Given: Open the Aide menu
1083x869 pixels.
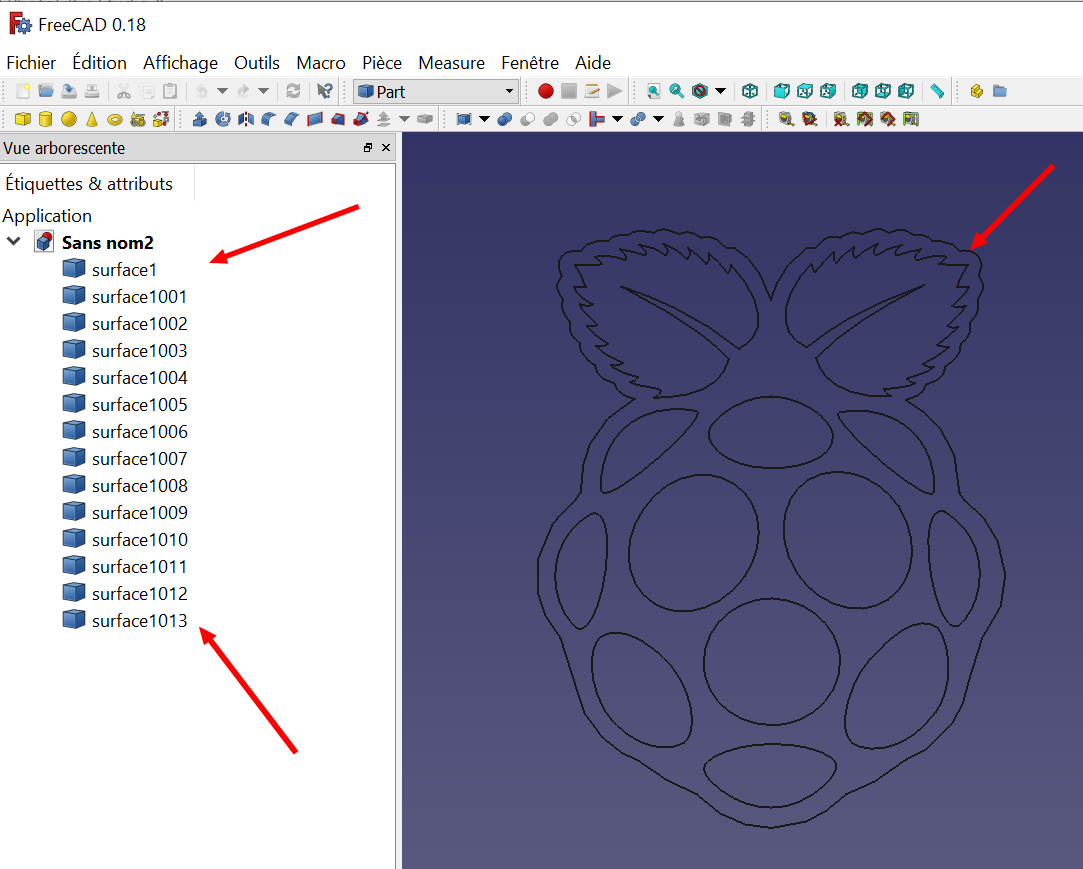Looking at the screenshot, I should point(593,63).
